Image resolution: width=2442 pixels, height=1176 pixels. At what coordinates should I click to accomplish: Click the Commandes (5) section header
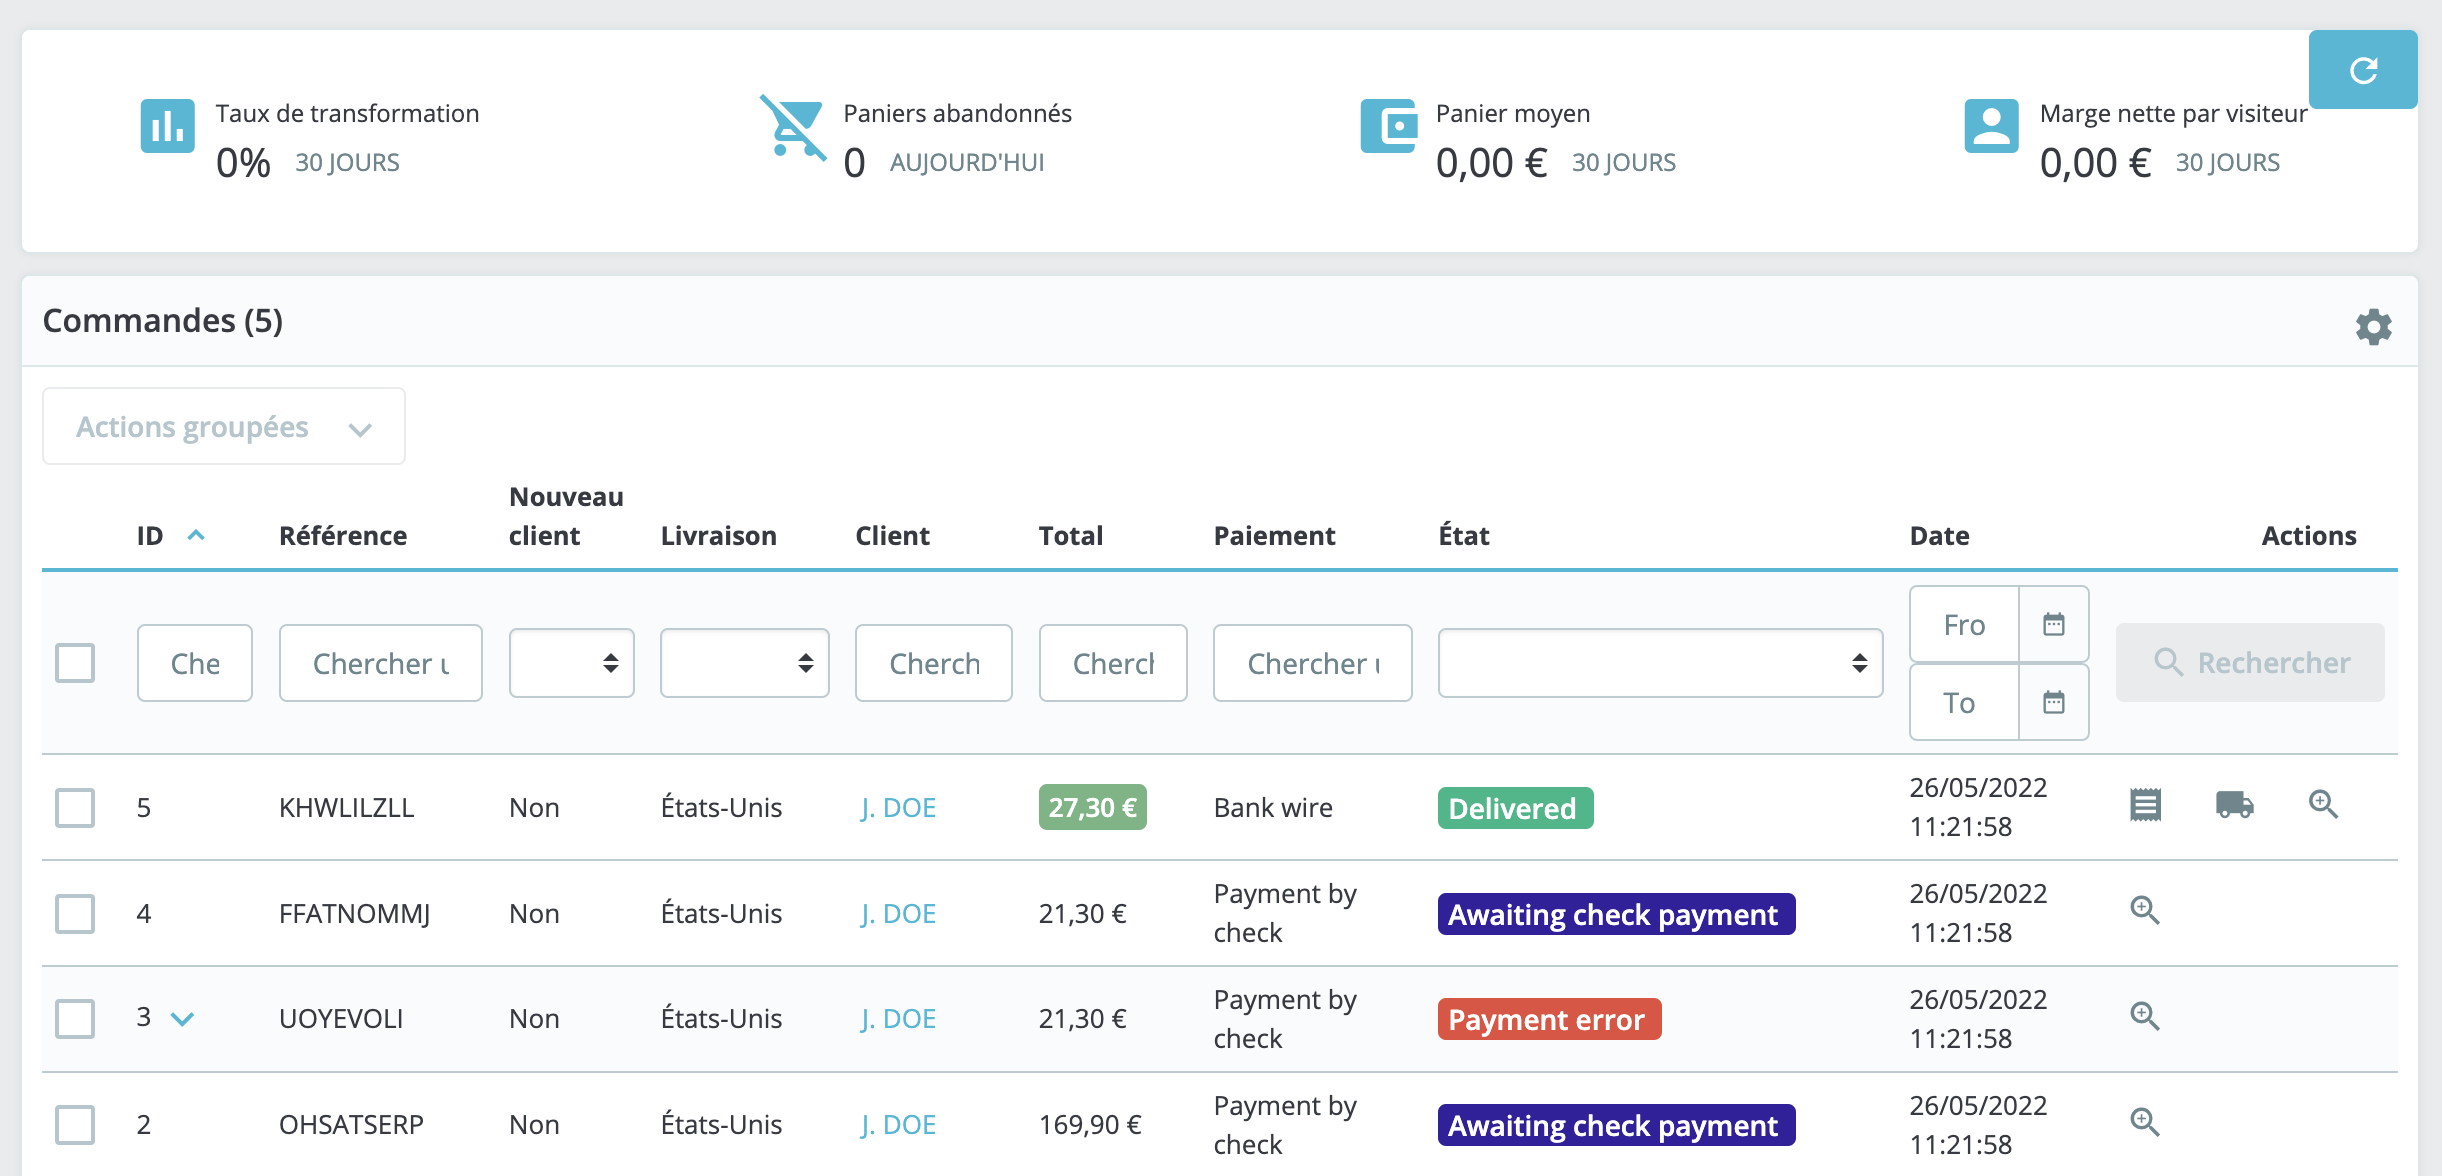coord(161,321)
